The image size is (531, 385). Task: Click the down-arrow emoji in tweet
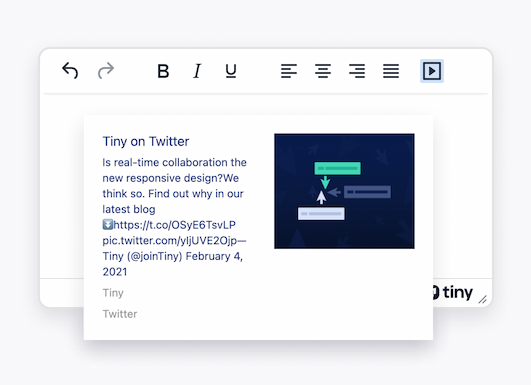pos(108,224)
